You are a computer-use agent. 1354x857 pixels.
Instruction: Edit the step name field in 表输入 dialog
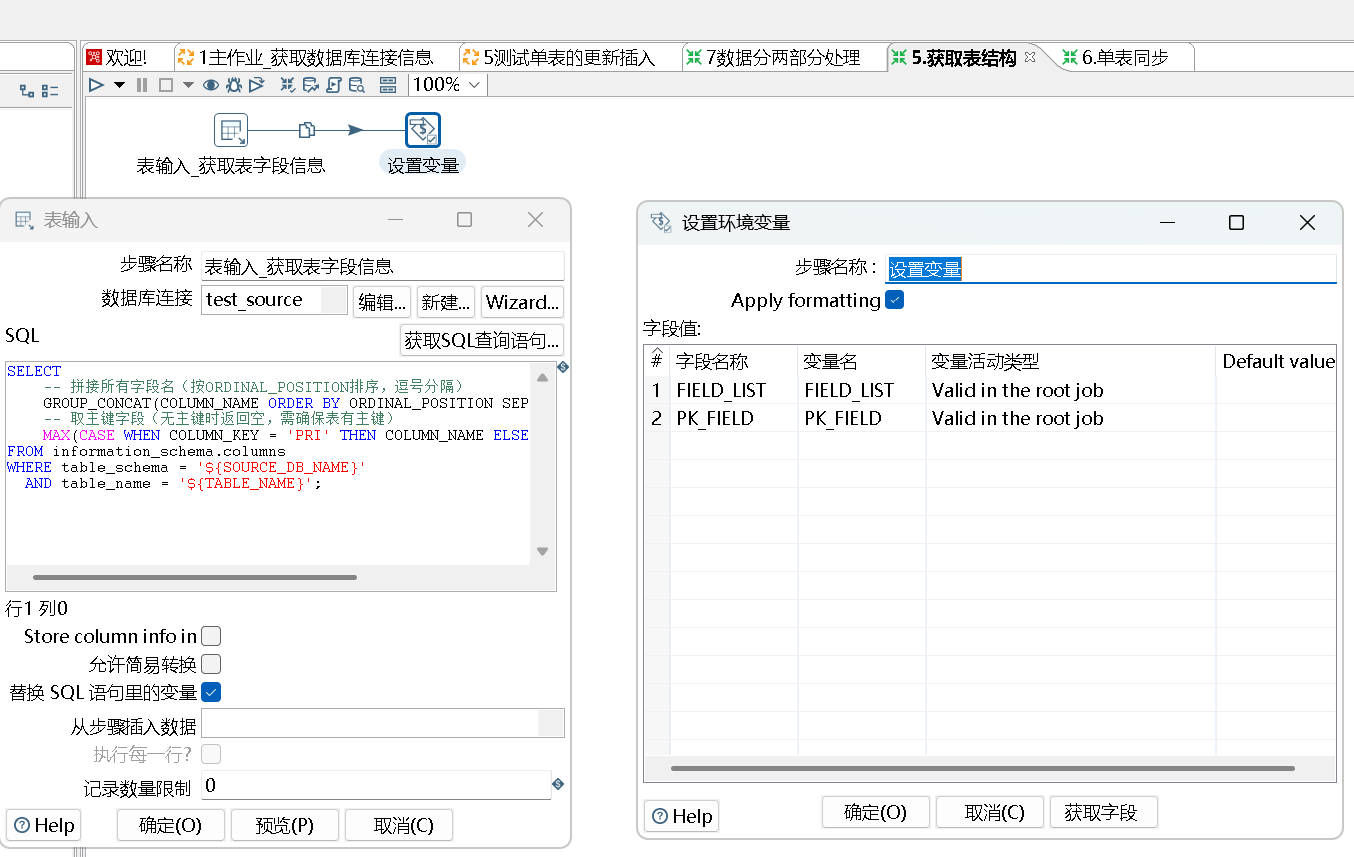[x=382, y=266]
